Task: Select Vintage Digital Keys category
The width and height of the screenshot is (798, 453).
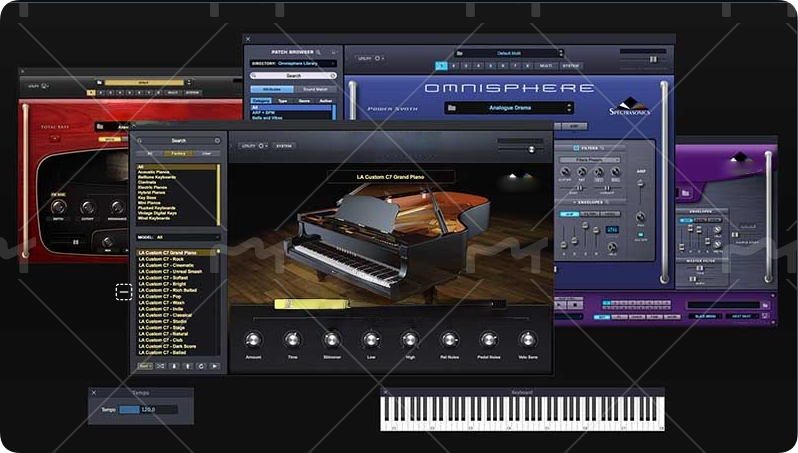Action: coord(157,213)
